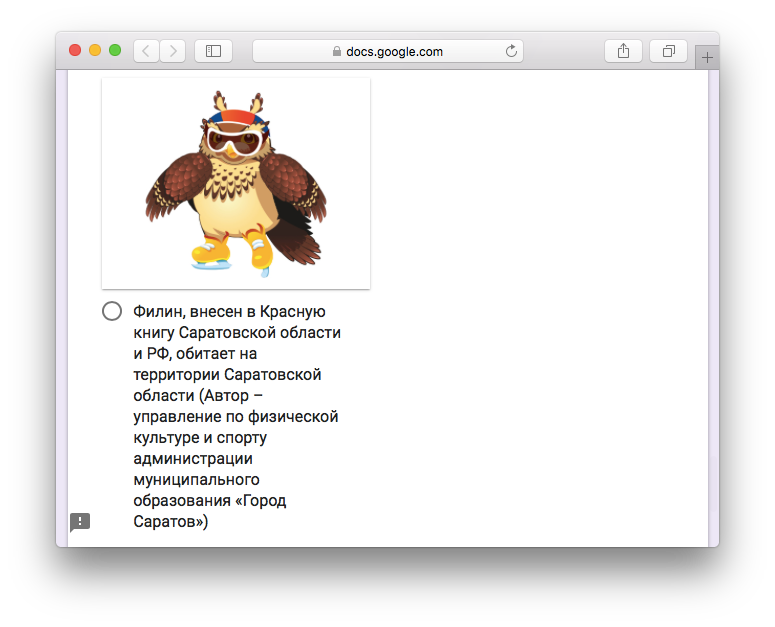The image size is (775, 627).
Task: Minimize the Safari window with yellow button
Action: pos(95,51)
